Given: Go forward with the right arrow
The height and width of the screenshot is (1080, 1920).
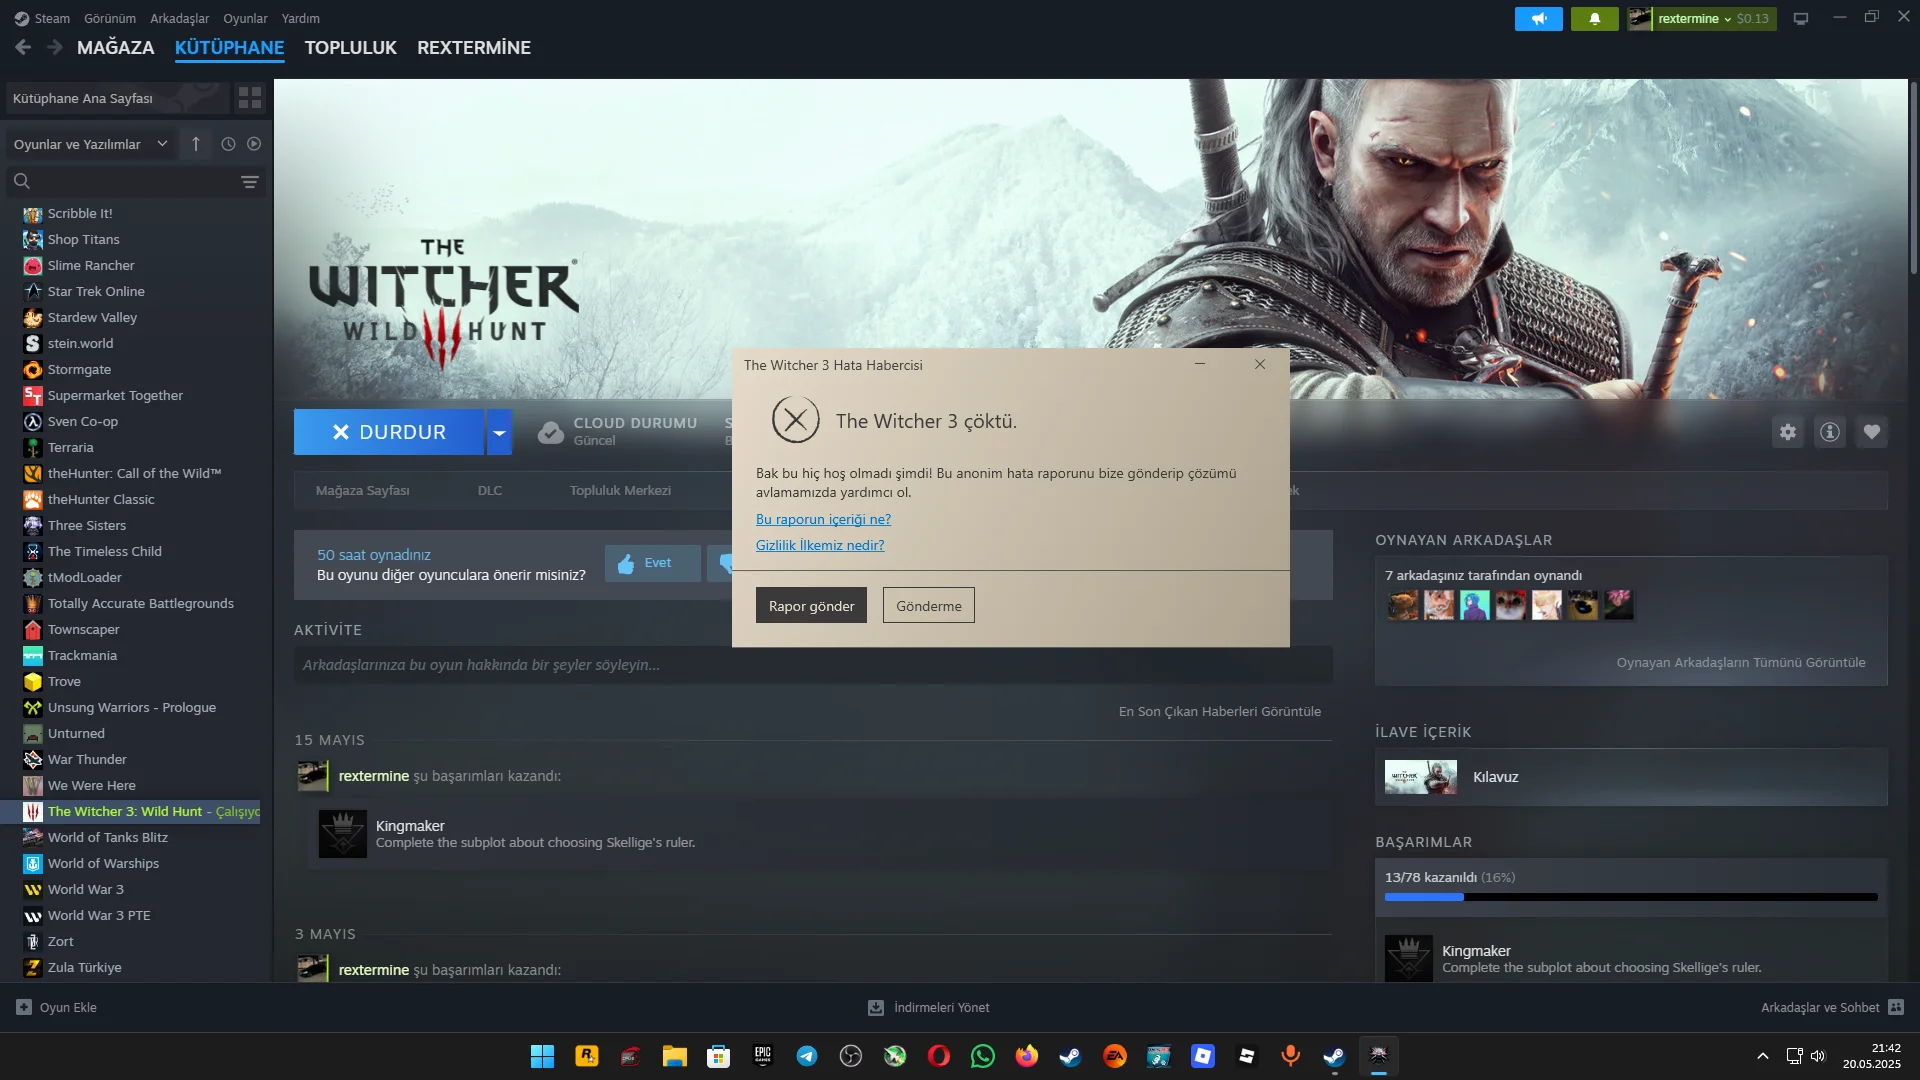Looking at the screenshot, I should [55, 47].
